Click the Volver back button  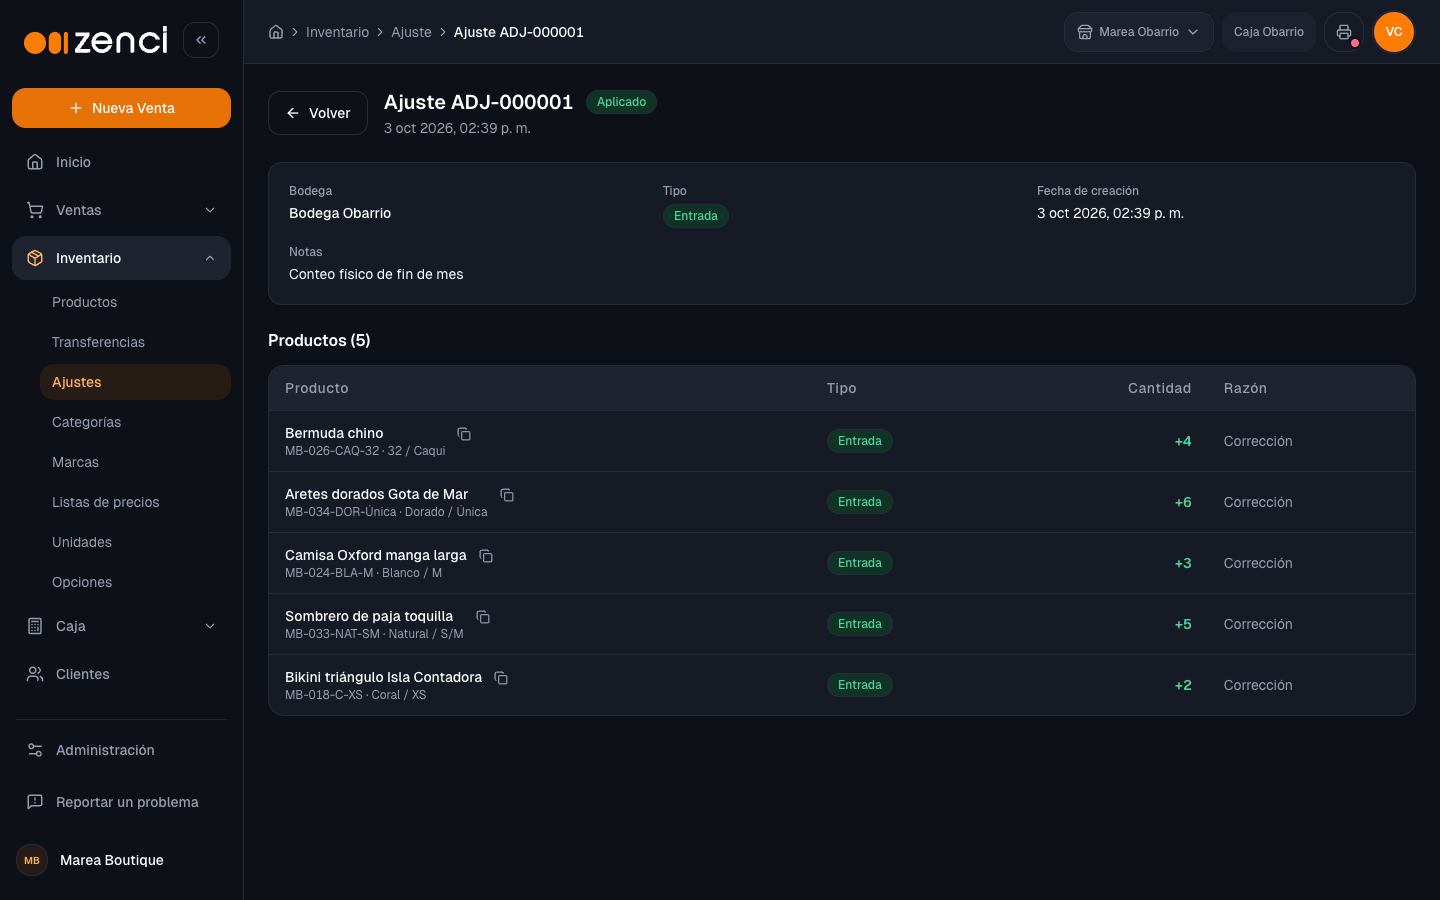(318, 113)
